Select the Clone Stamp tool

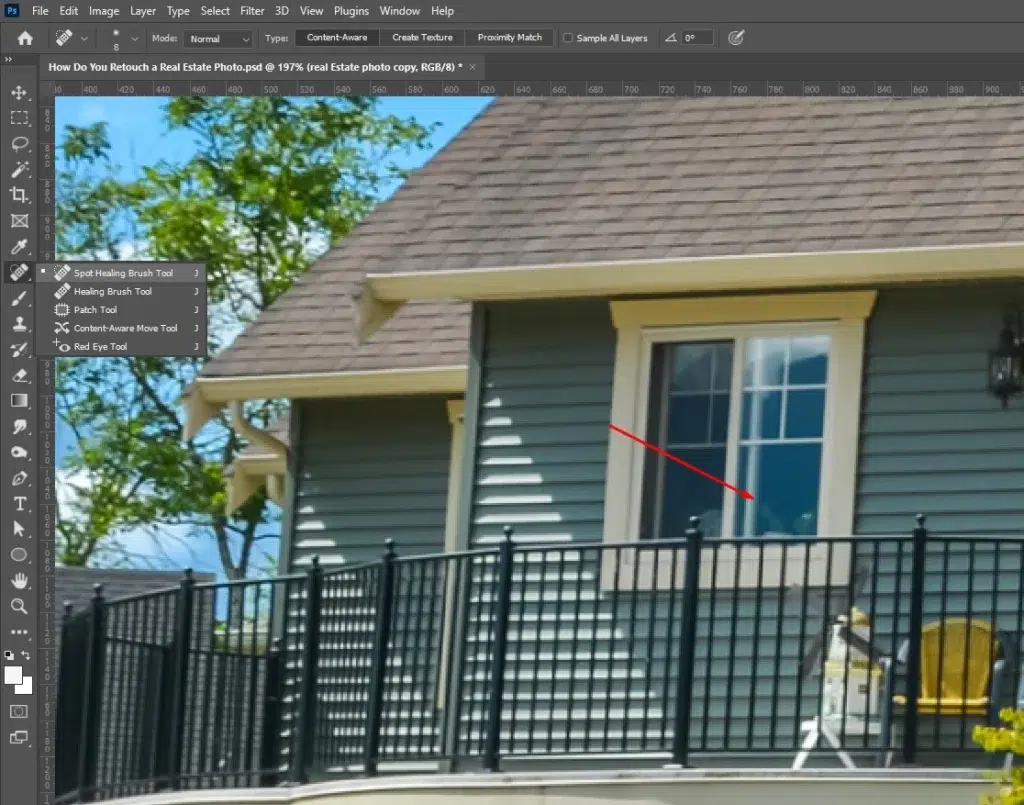point(18,323)
